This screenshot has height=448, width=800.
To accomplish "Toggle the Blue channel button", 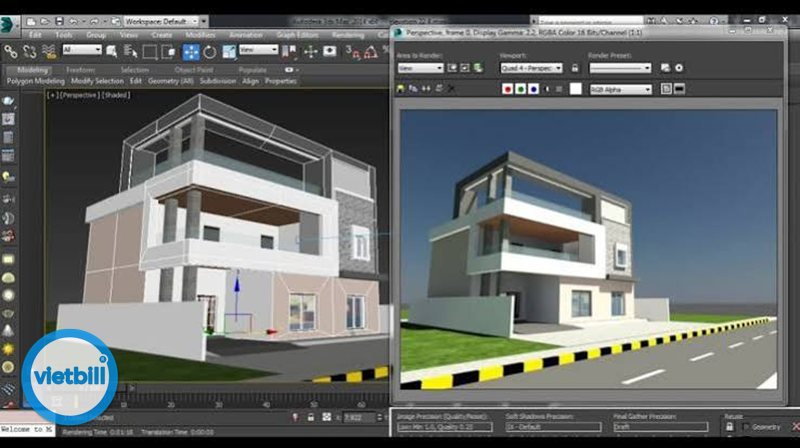I will pyautogui.click(x=533, y=89).
